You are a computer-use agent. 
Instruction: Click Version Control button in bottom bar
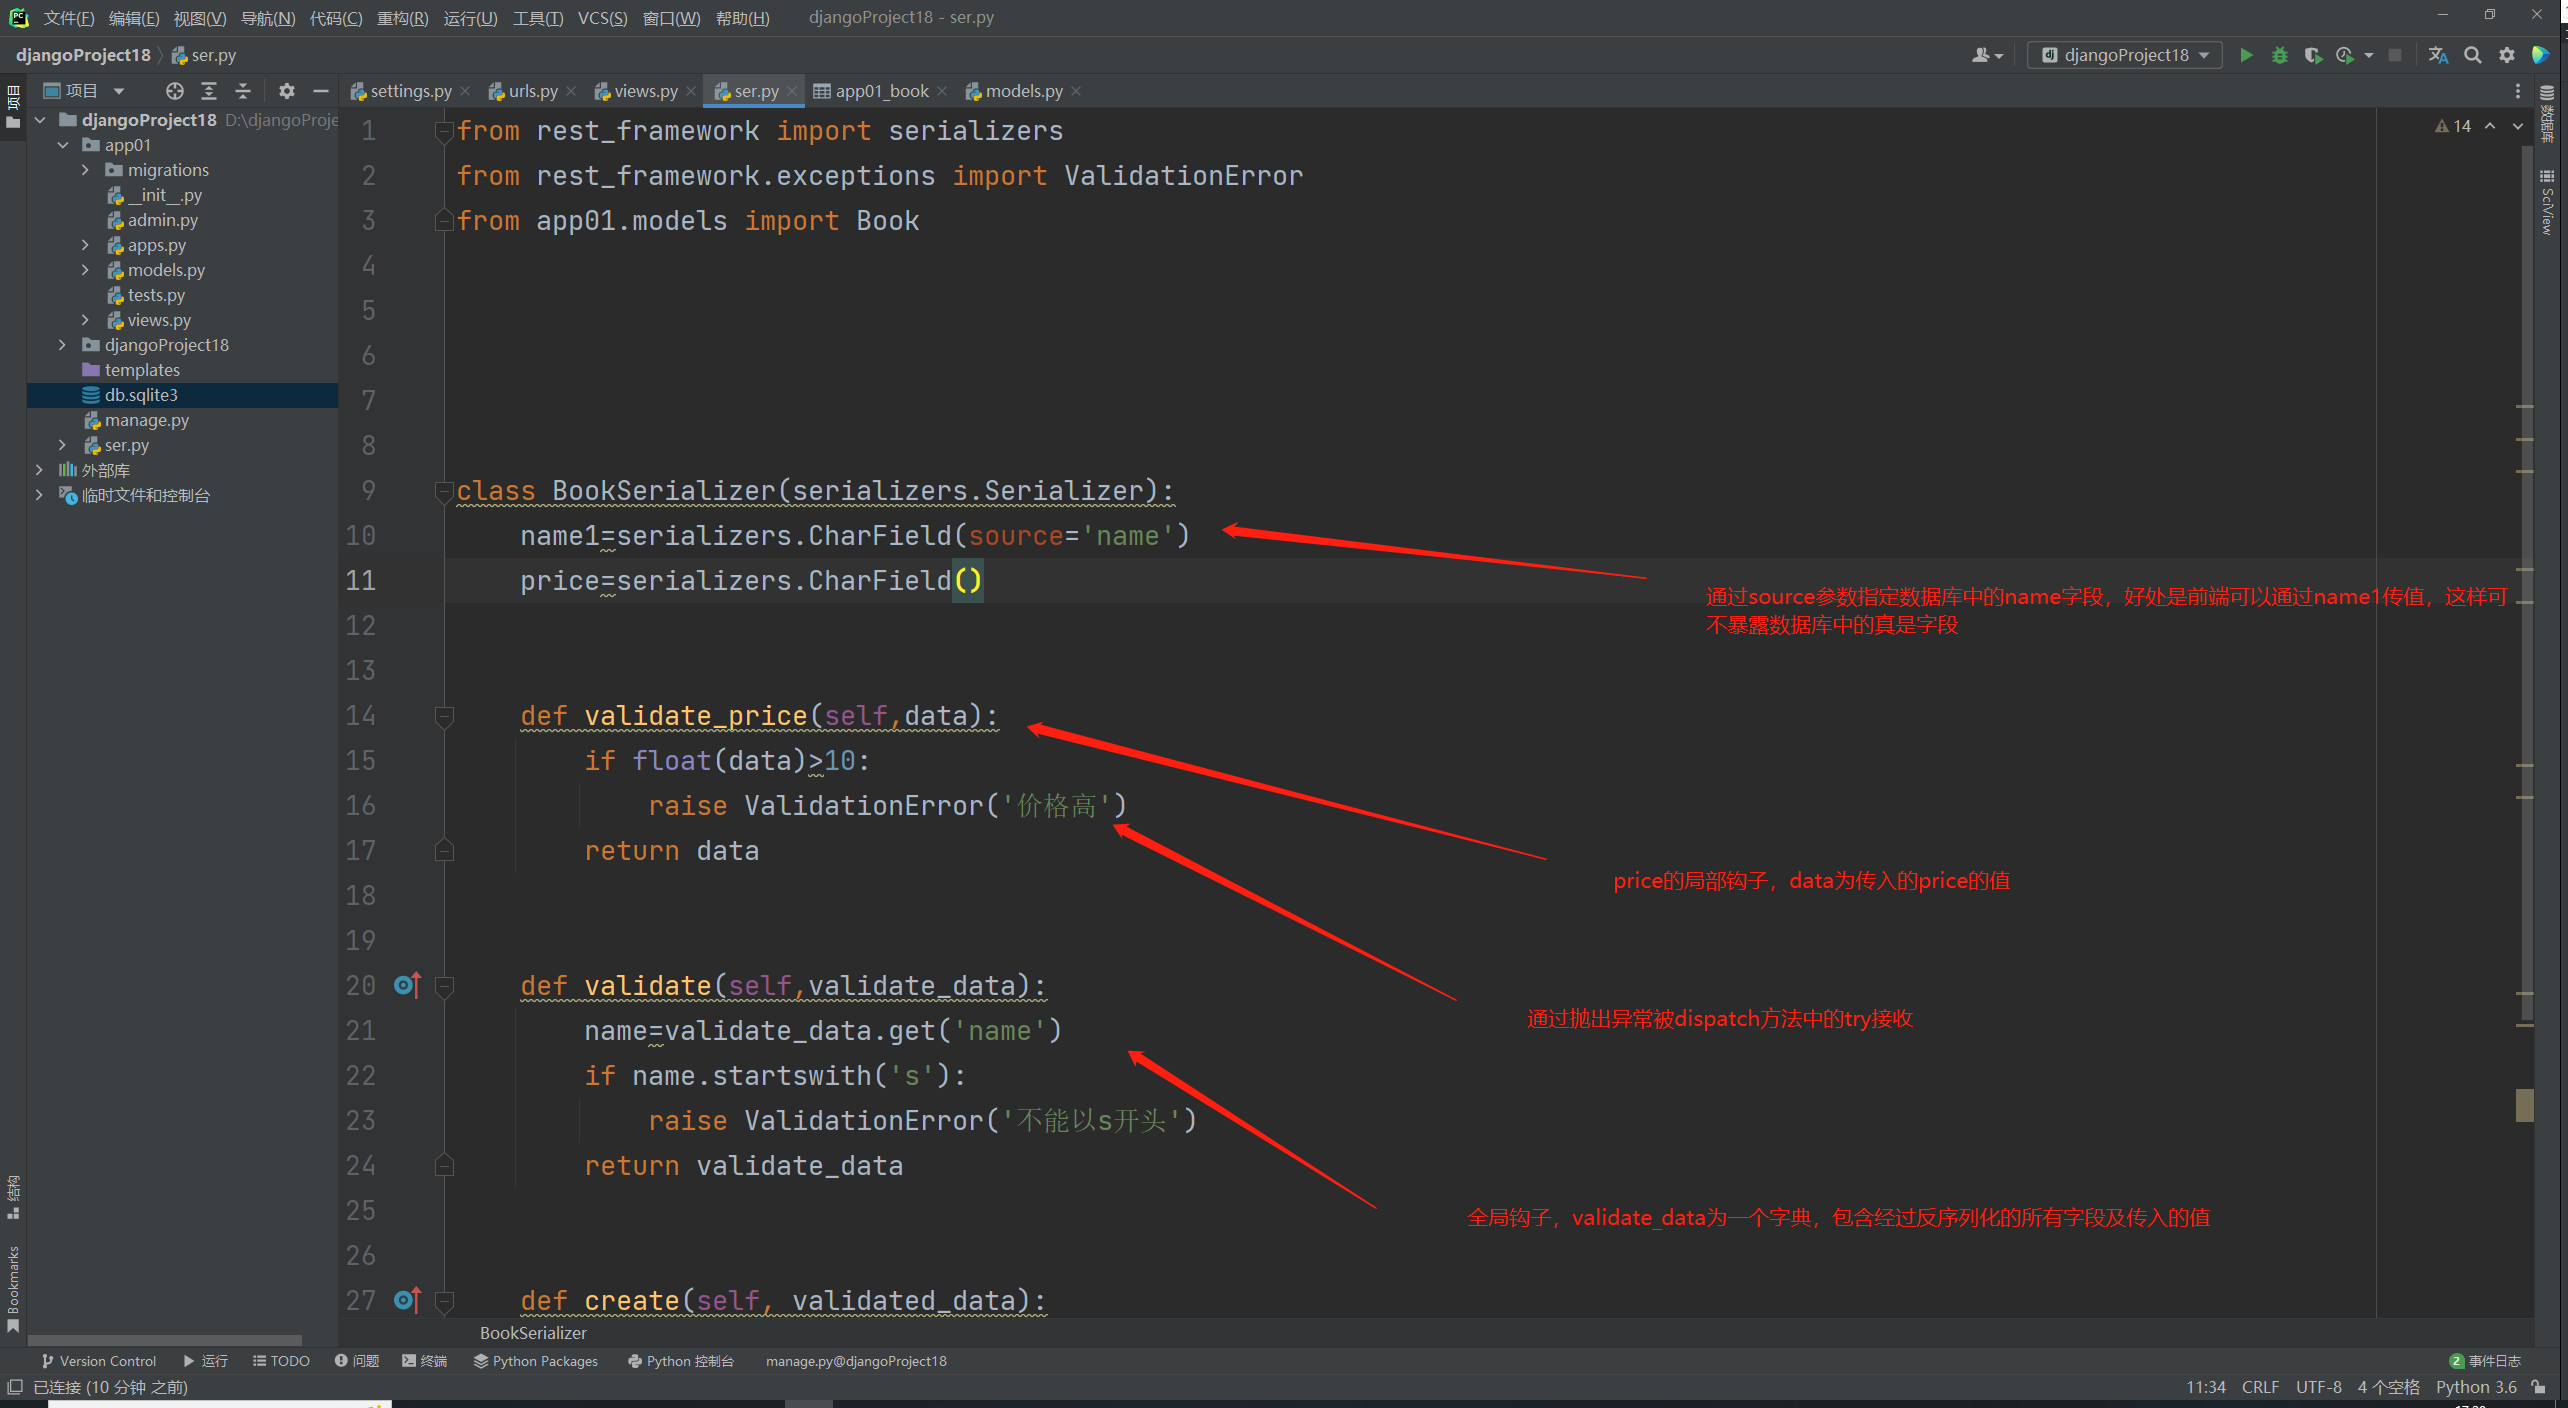tap(99, 1361)
